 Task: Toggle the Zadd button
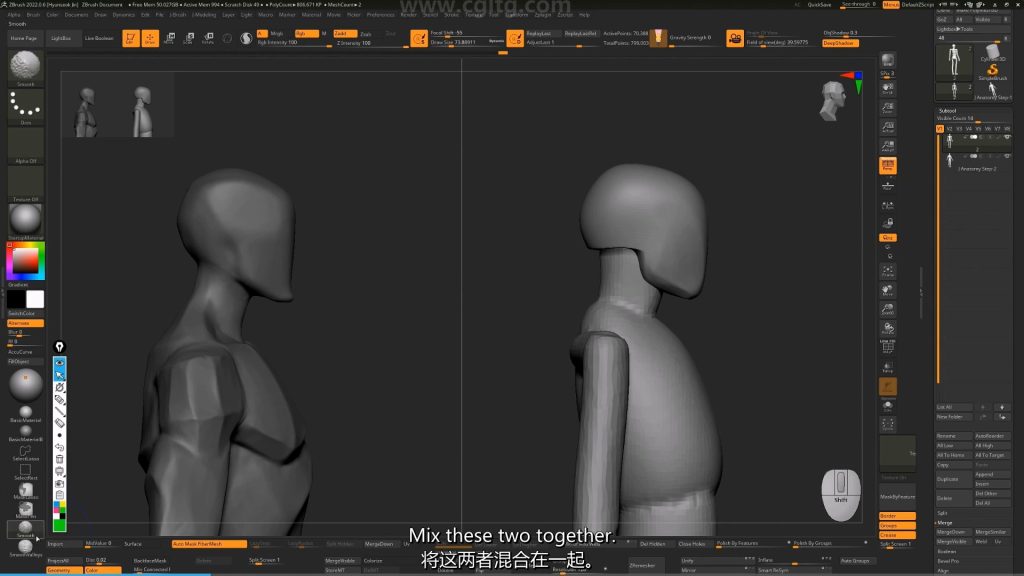point(344,33)
